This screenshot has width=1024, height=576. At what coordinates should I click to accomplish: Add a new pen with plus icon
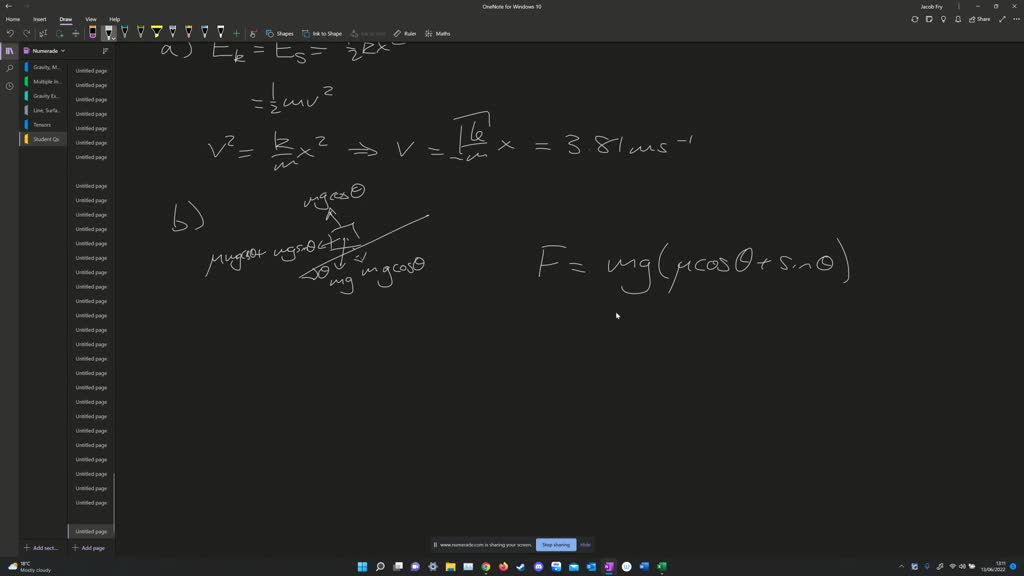(236, 33)
